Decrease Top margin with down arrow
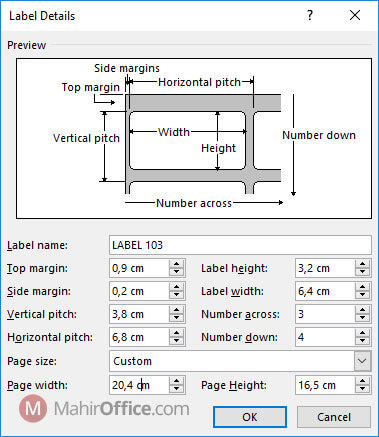This screenshot has height=437, width=379. (176, 272)
